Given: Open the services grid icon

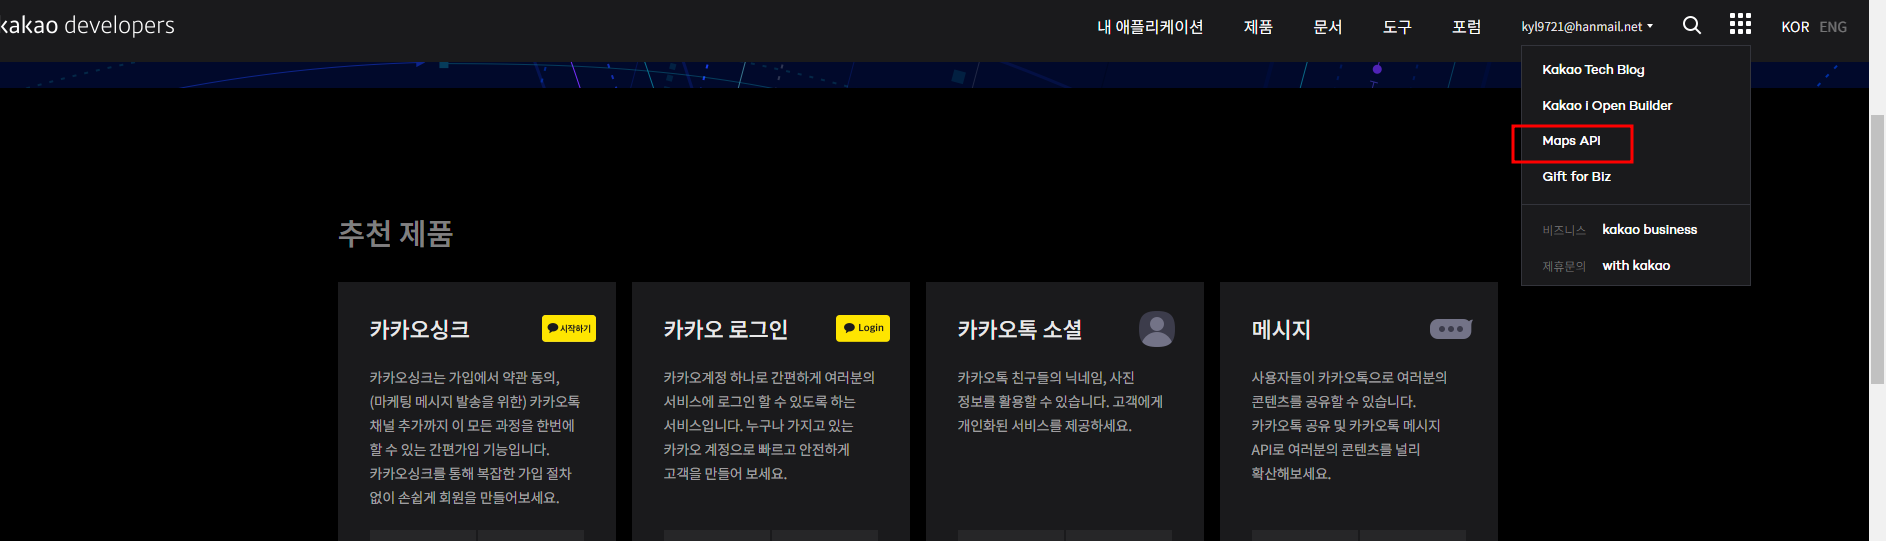Looking at the screenshot, I should pos(1740,25).
